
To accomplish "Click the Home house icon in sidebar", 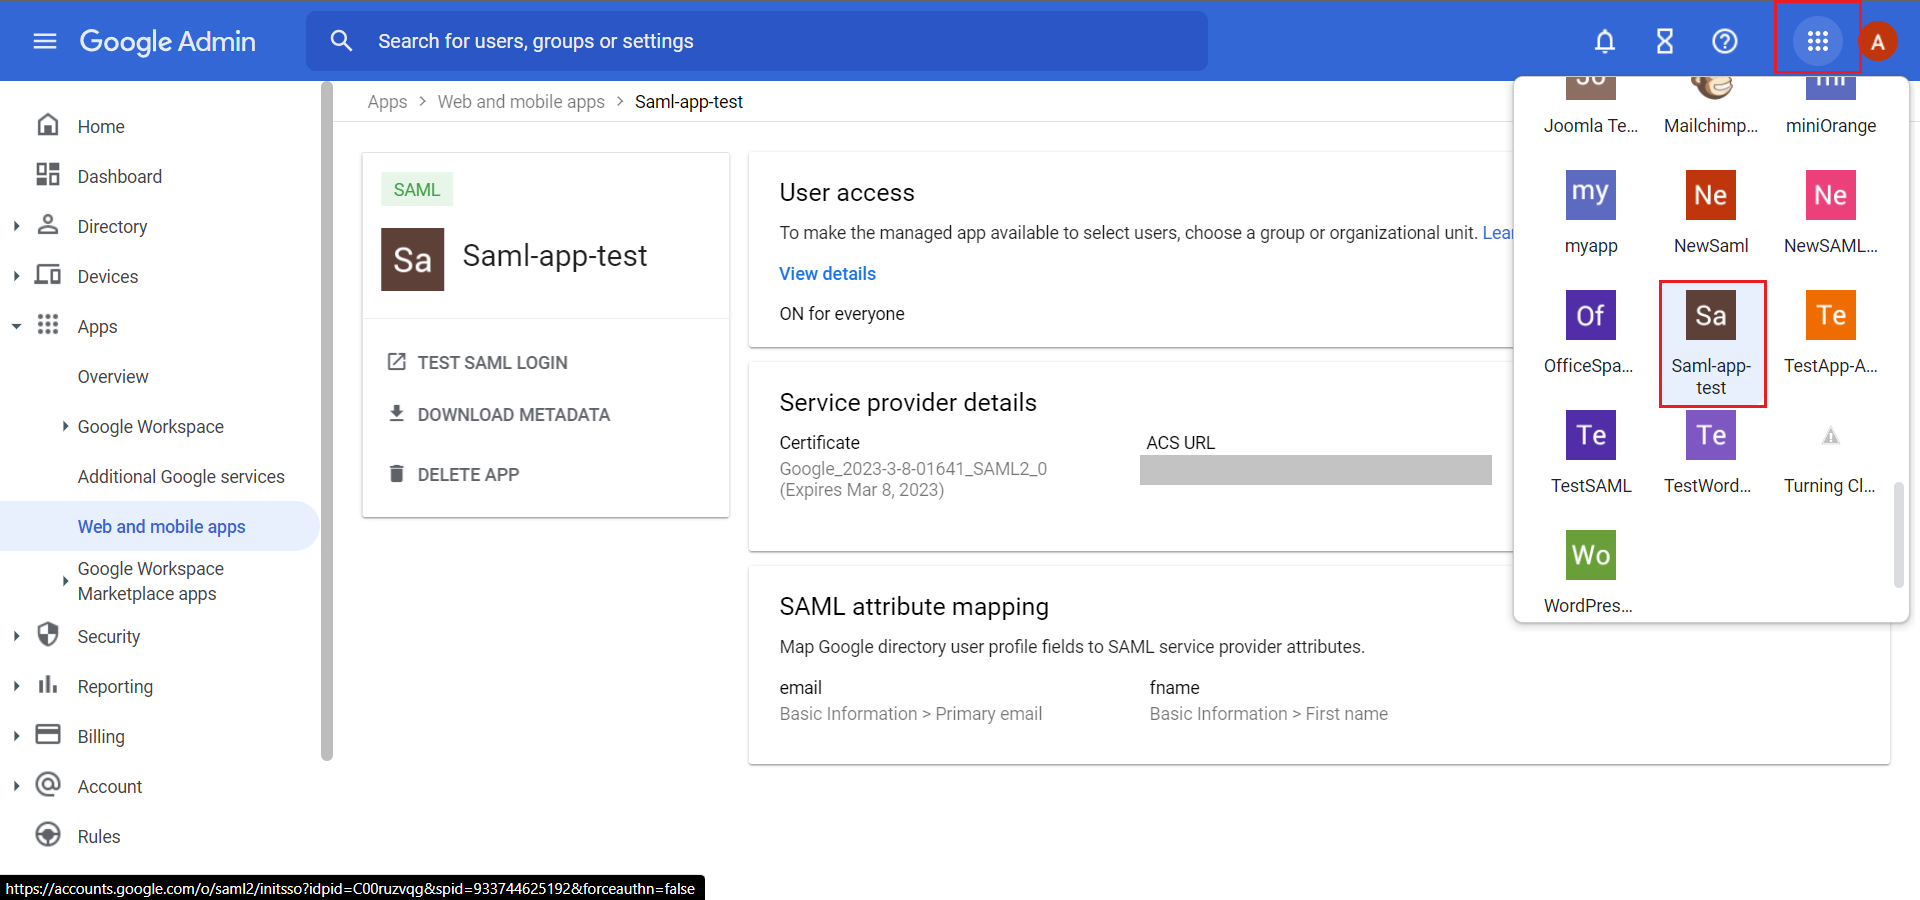I will click(x=48, y=125).
